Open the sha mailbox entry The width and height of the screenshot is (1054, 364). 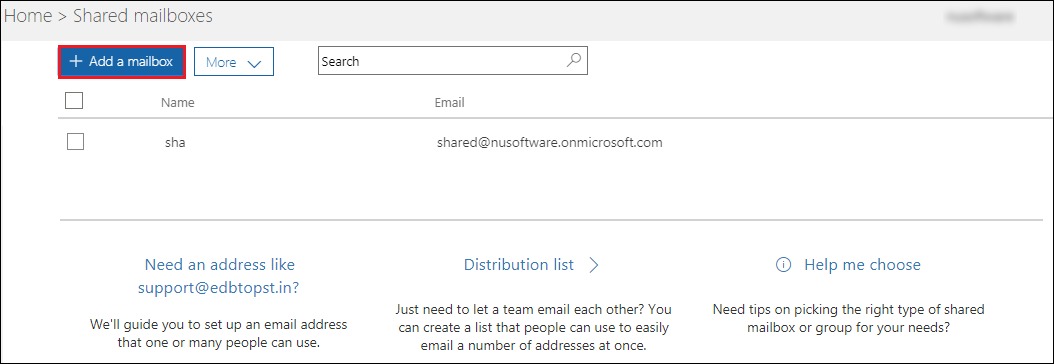pos(175,142)
